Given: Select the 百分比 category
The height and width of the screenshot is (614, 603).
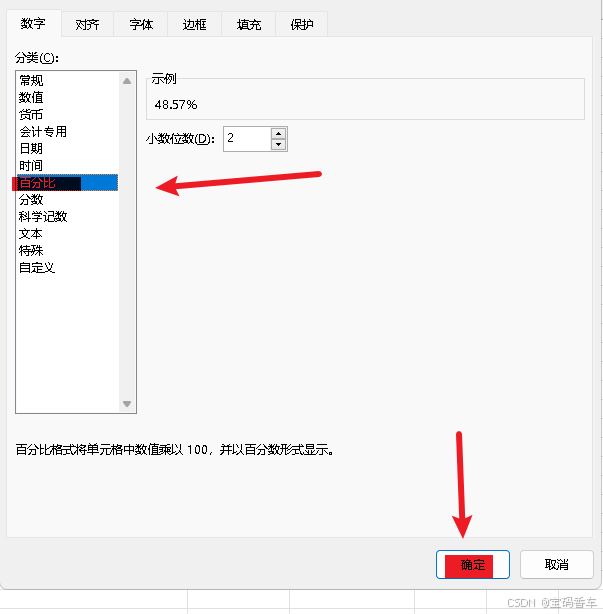Looking at the screenshot, I should pos(67,182).
